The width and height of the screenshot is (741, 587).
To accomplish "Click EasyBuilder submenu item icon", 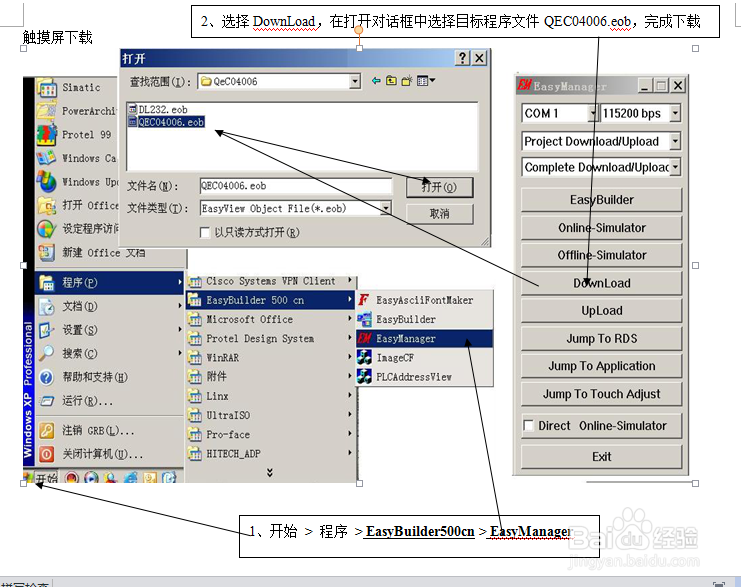I will point(364,319).
